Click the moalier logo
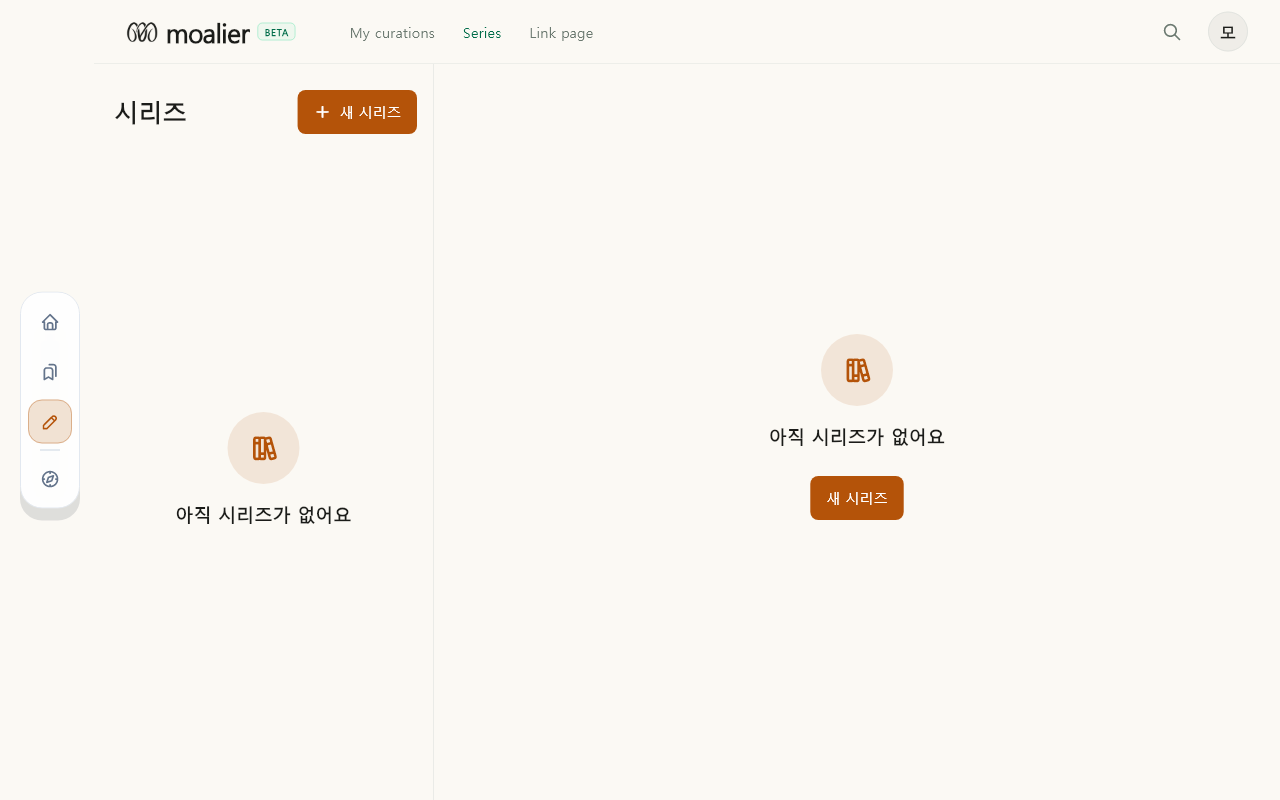The width and height of the screenshot is (1280, 800). pyautogui.click(x=188, y=33)
